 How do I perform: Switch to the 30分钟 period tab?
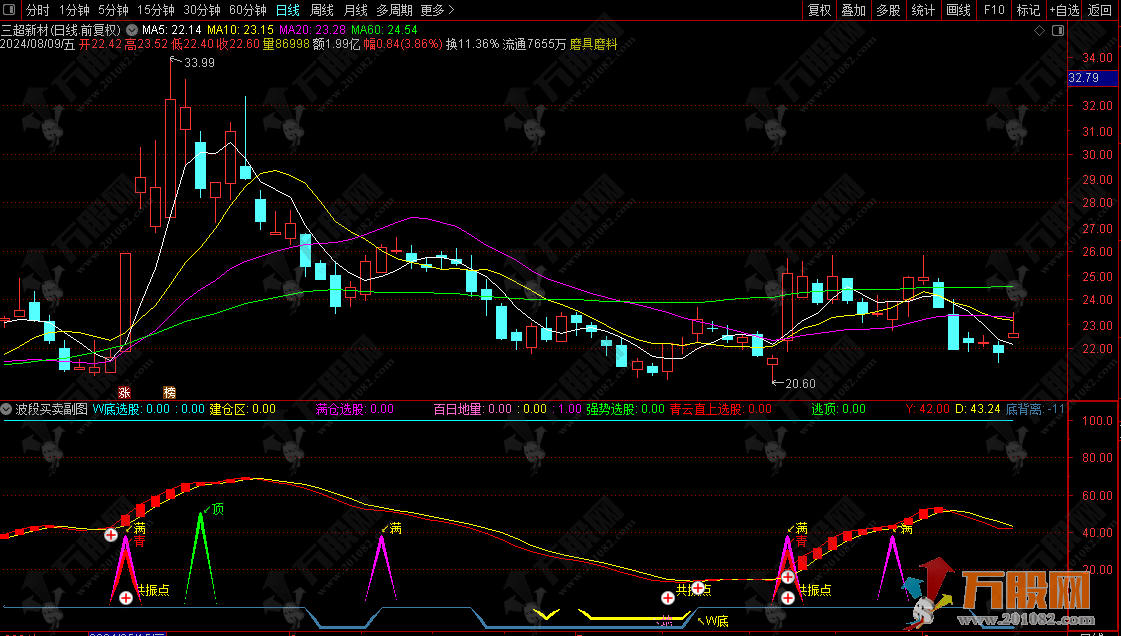(202, 10)
